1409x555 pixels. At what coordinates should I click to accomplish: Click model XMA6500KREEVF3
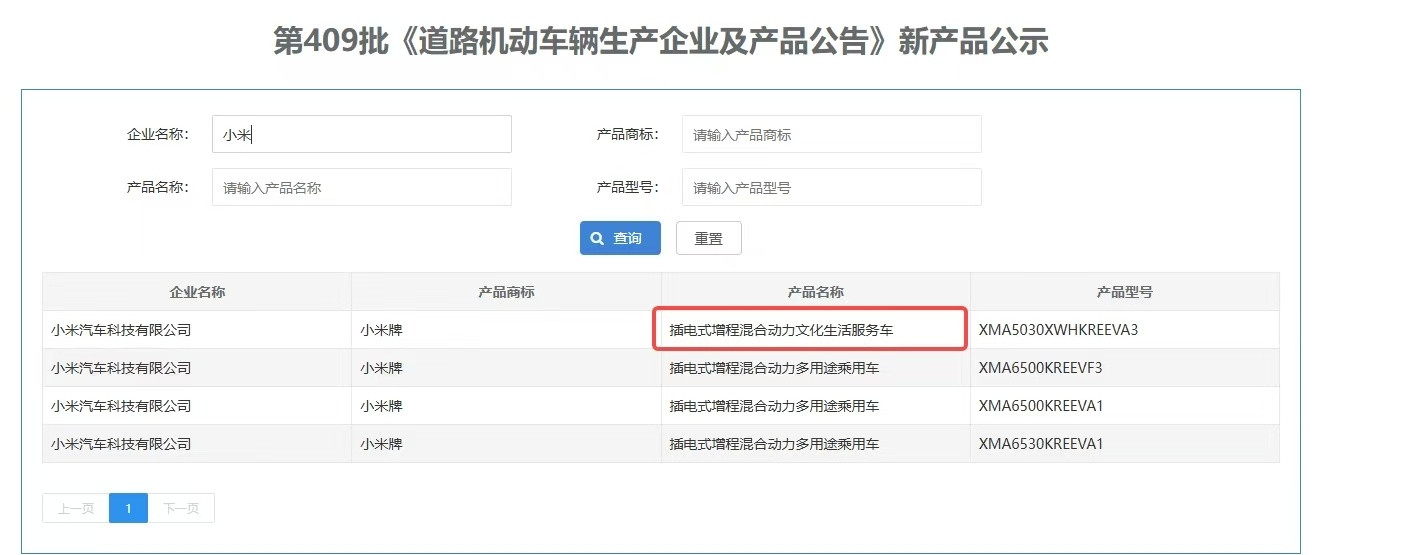(x=1041, y=368)
